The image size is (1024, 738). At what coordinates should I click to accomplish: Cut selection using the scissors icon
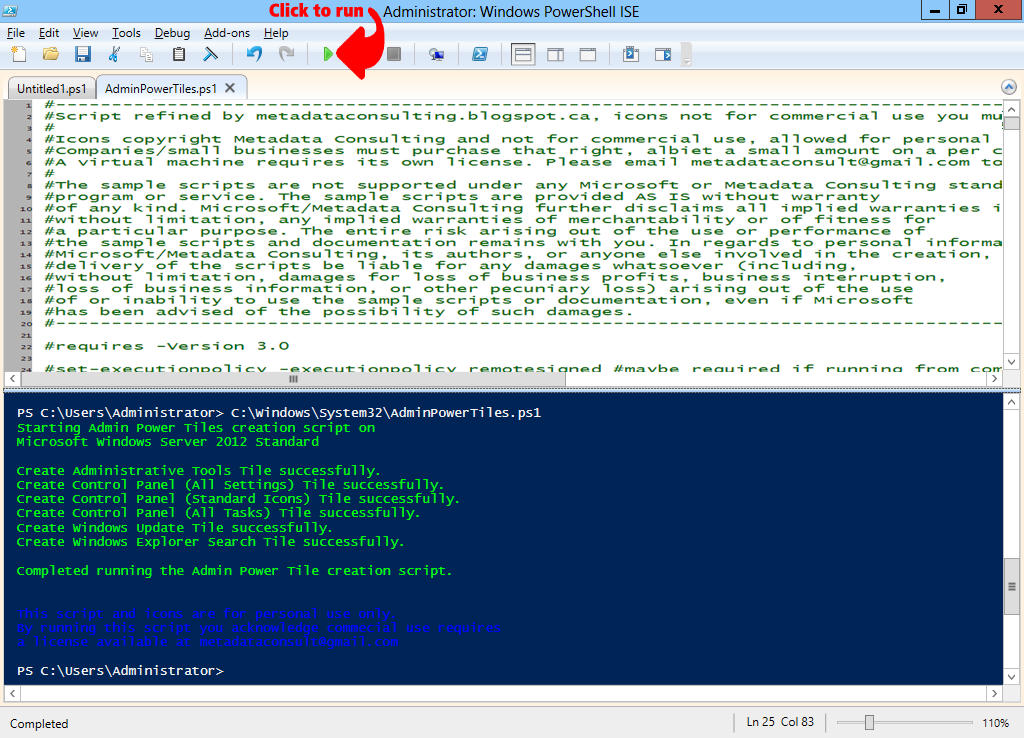tap(114, 54)
